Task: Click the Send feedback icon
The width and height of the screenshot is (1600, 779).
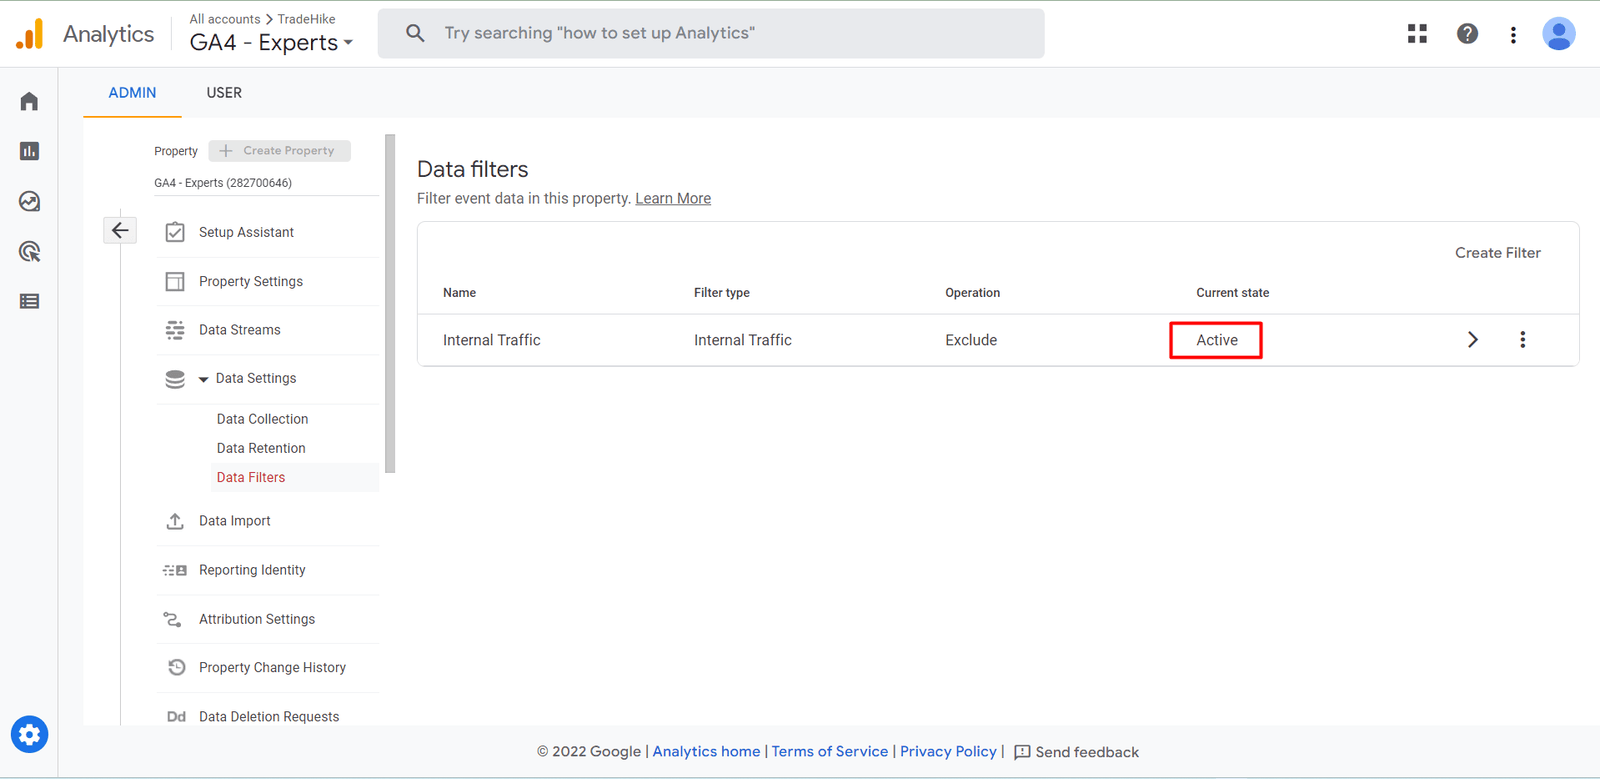Action: tap(1022, 752)
